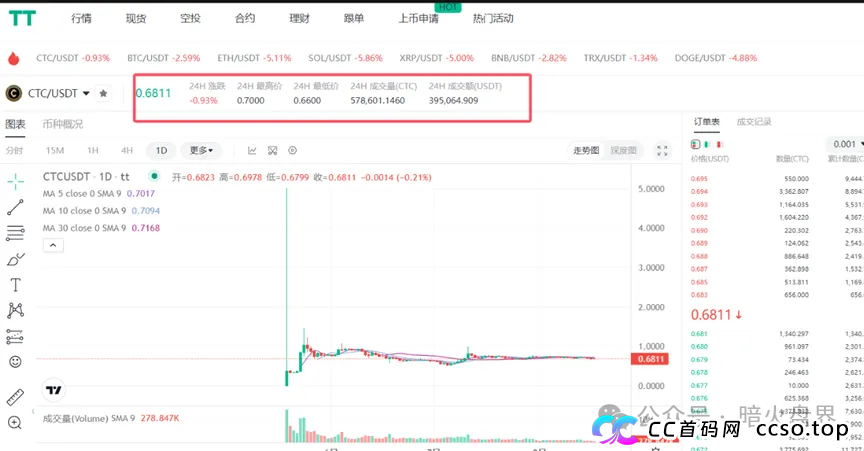Show both bids and asks order book view

(695, 144)
